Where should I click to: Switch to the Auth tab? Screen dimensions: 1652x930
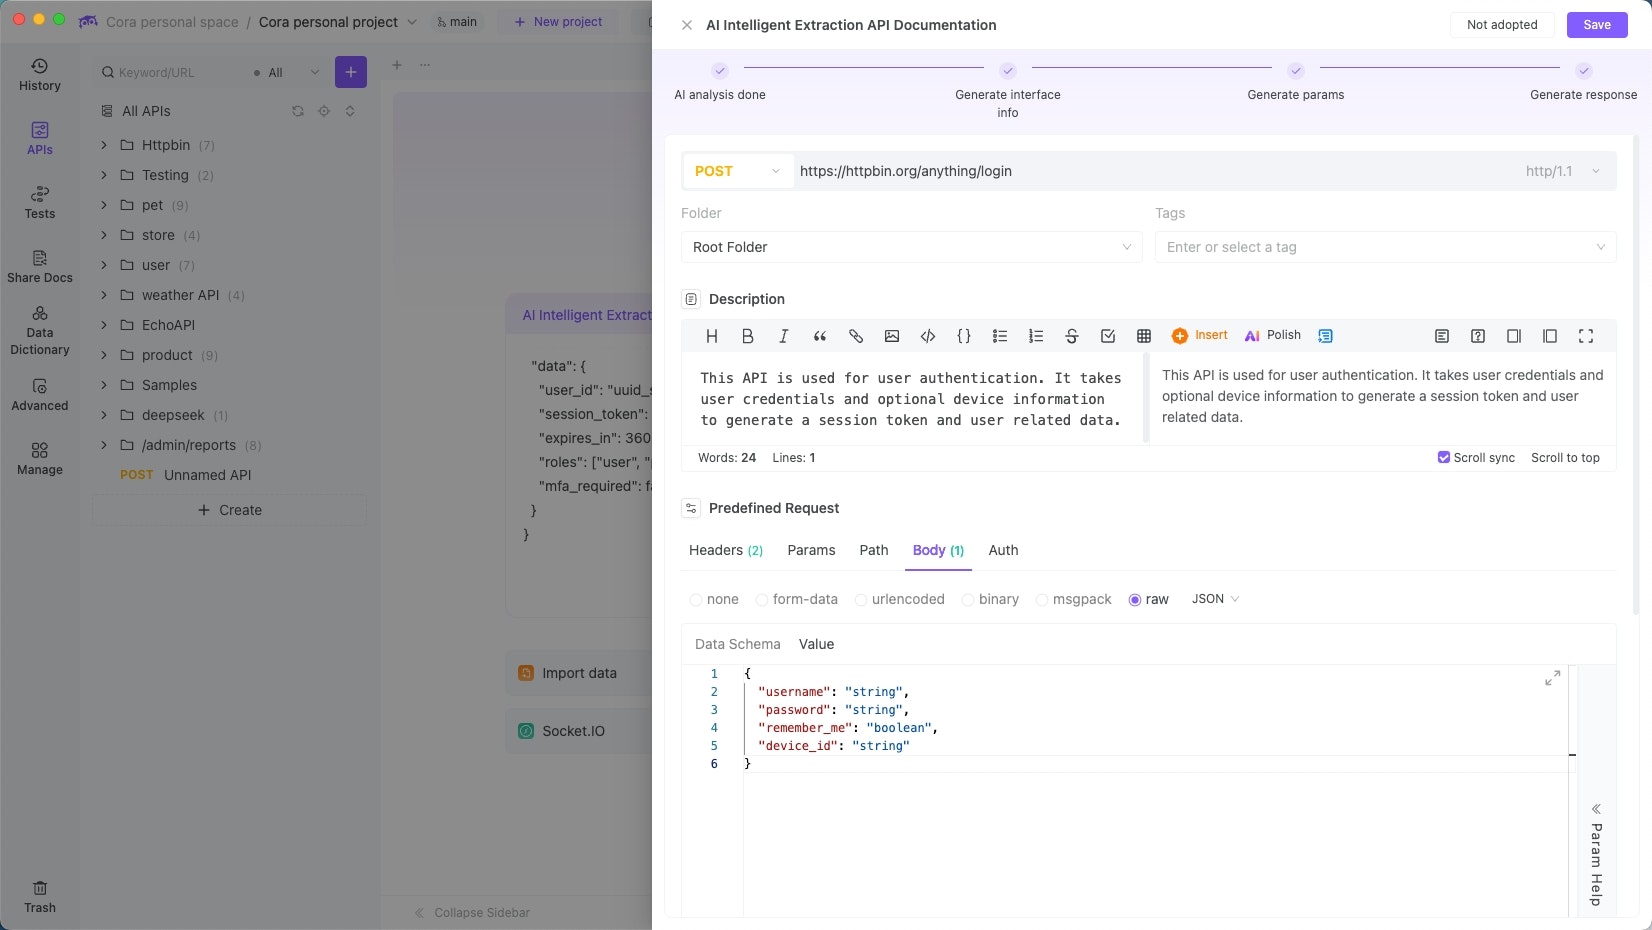[1003, 550]
